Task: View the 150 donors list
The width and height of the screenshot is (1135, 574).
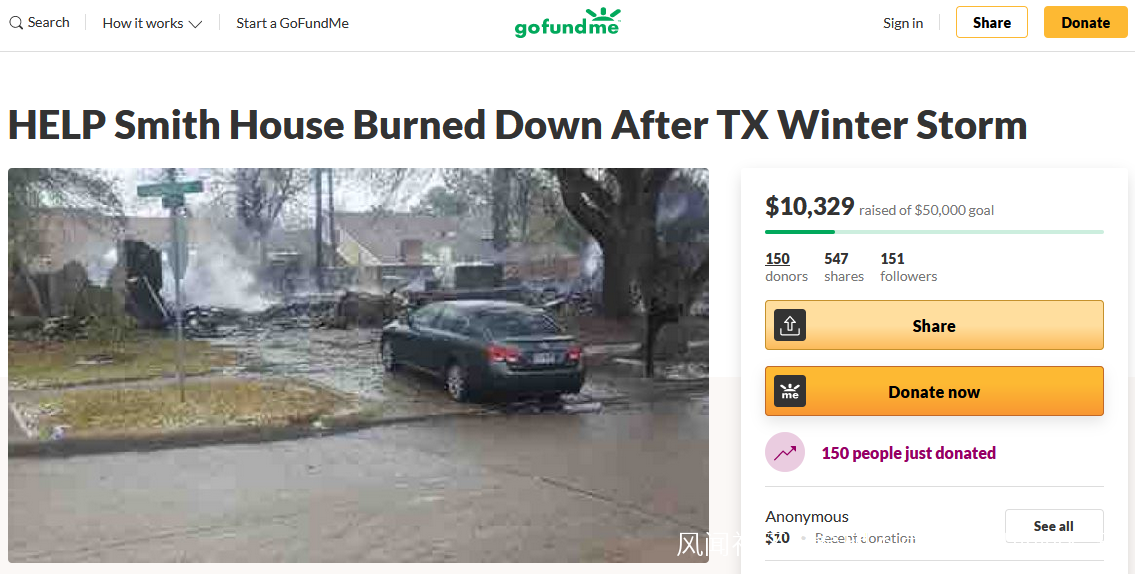Action: coord(786,266)
